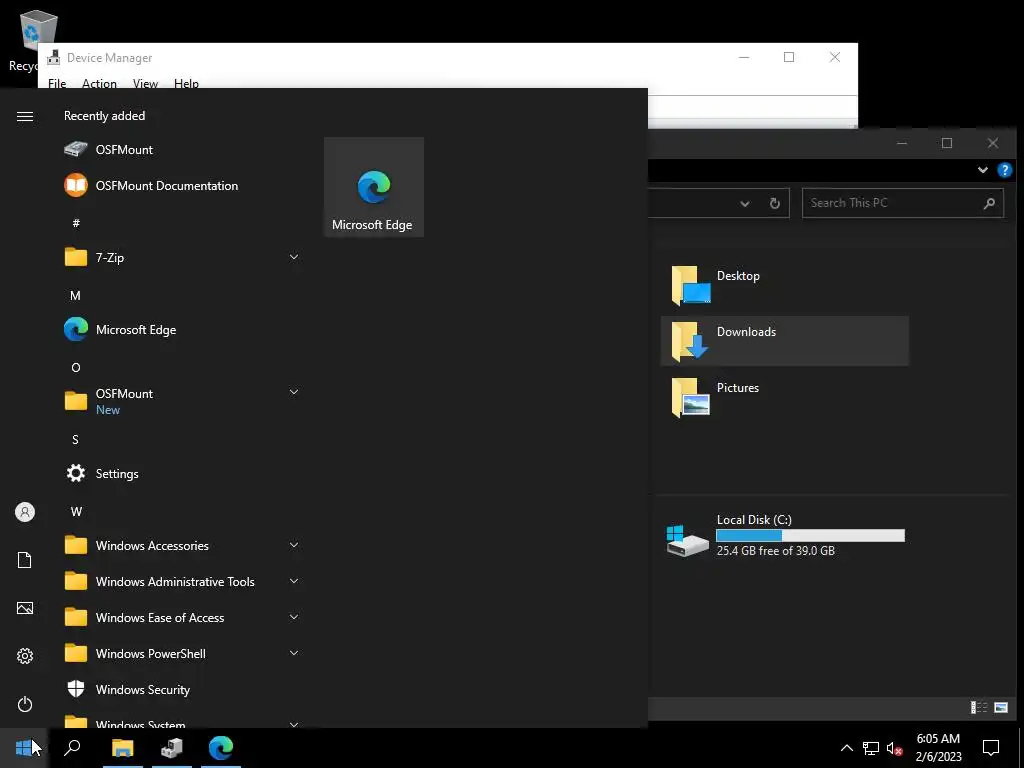Click File Explorer help question icon
The image size is (1024, 768).
coord(1004,170)
